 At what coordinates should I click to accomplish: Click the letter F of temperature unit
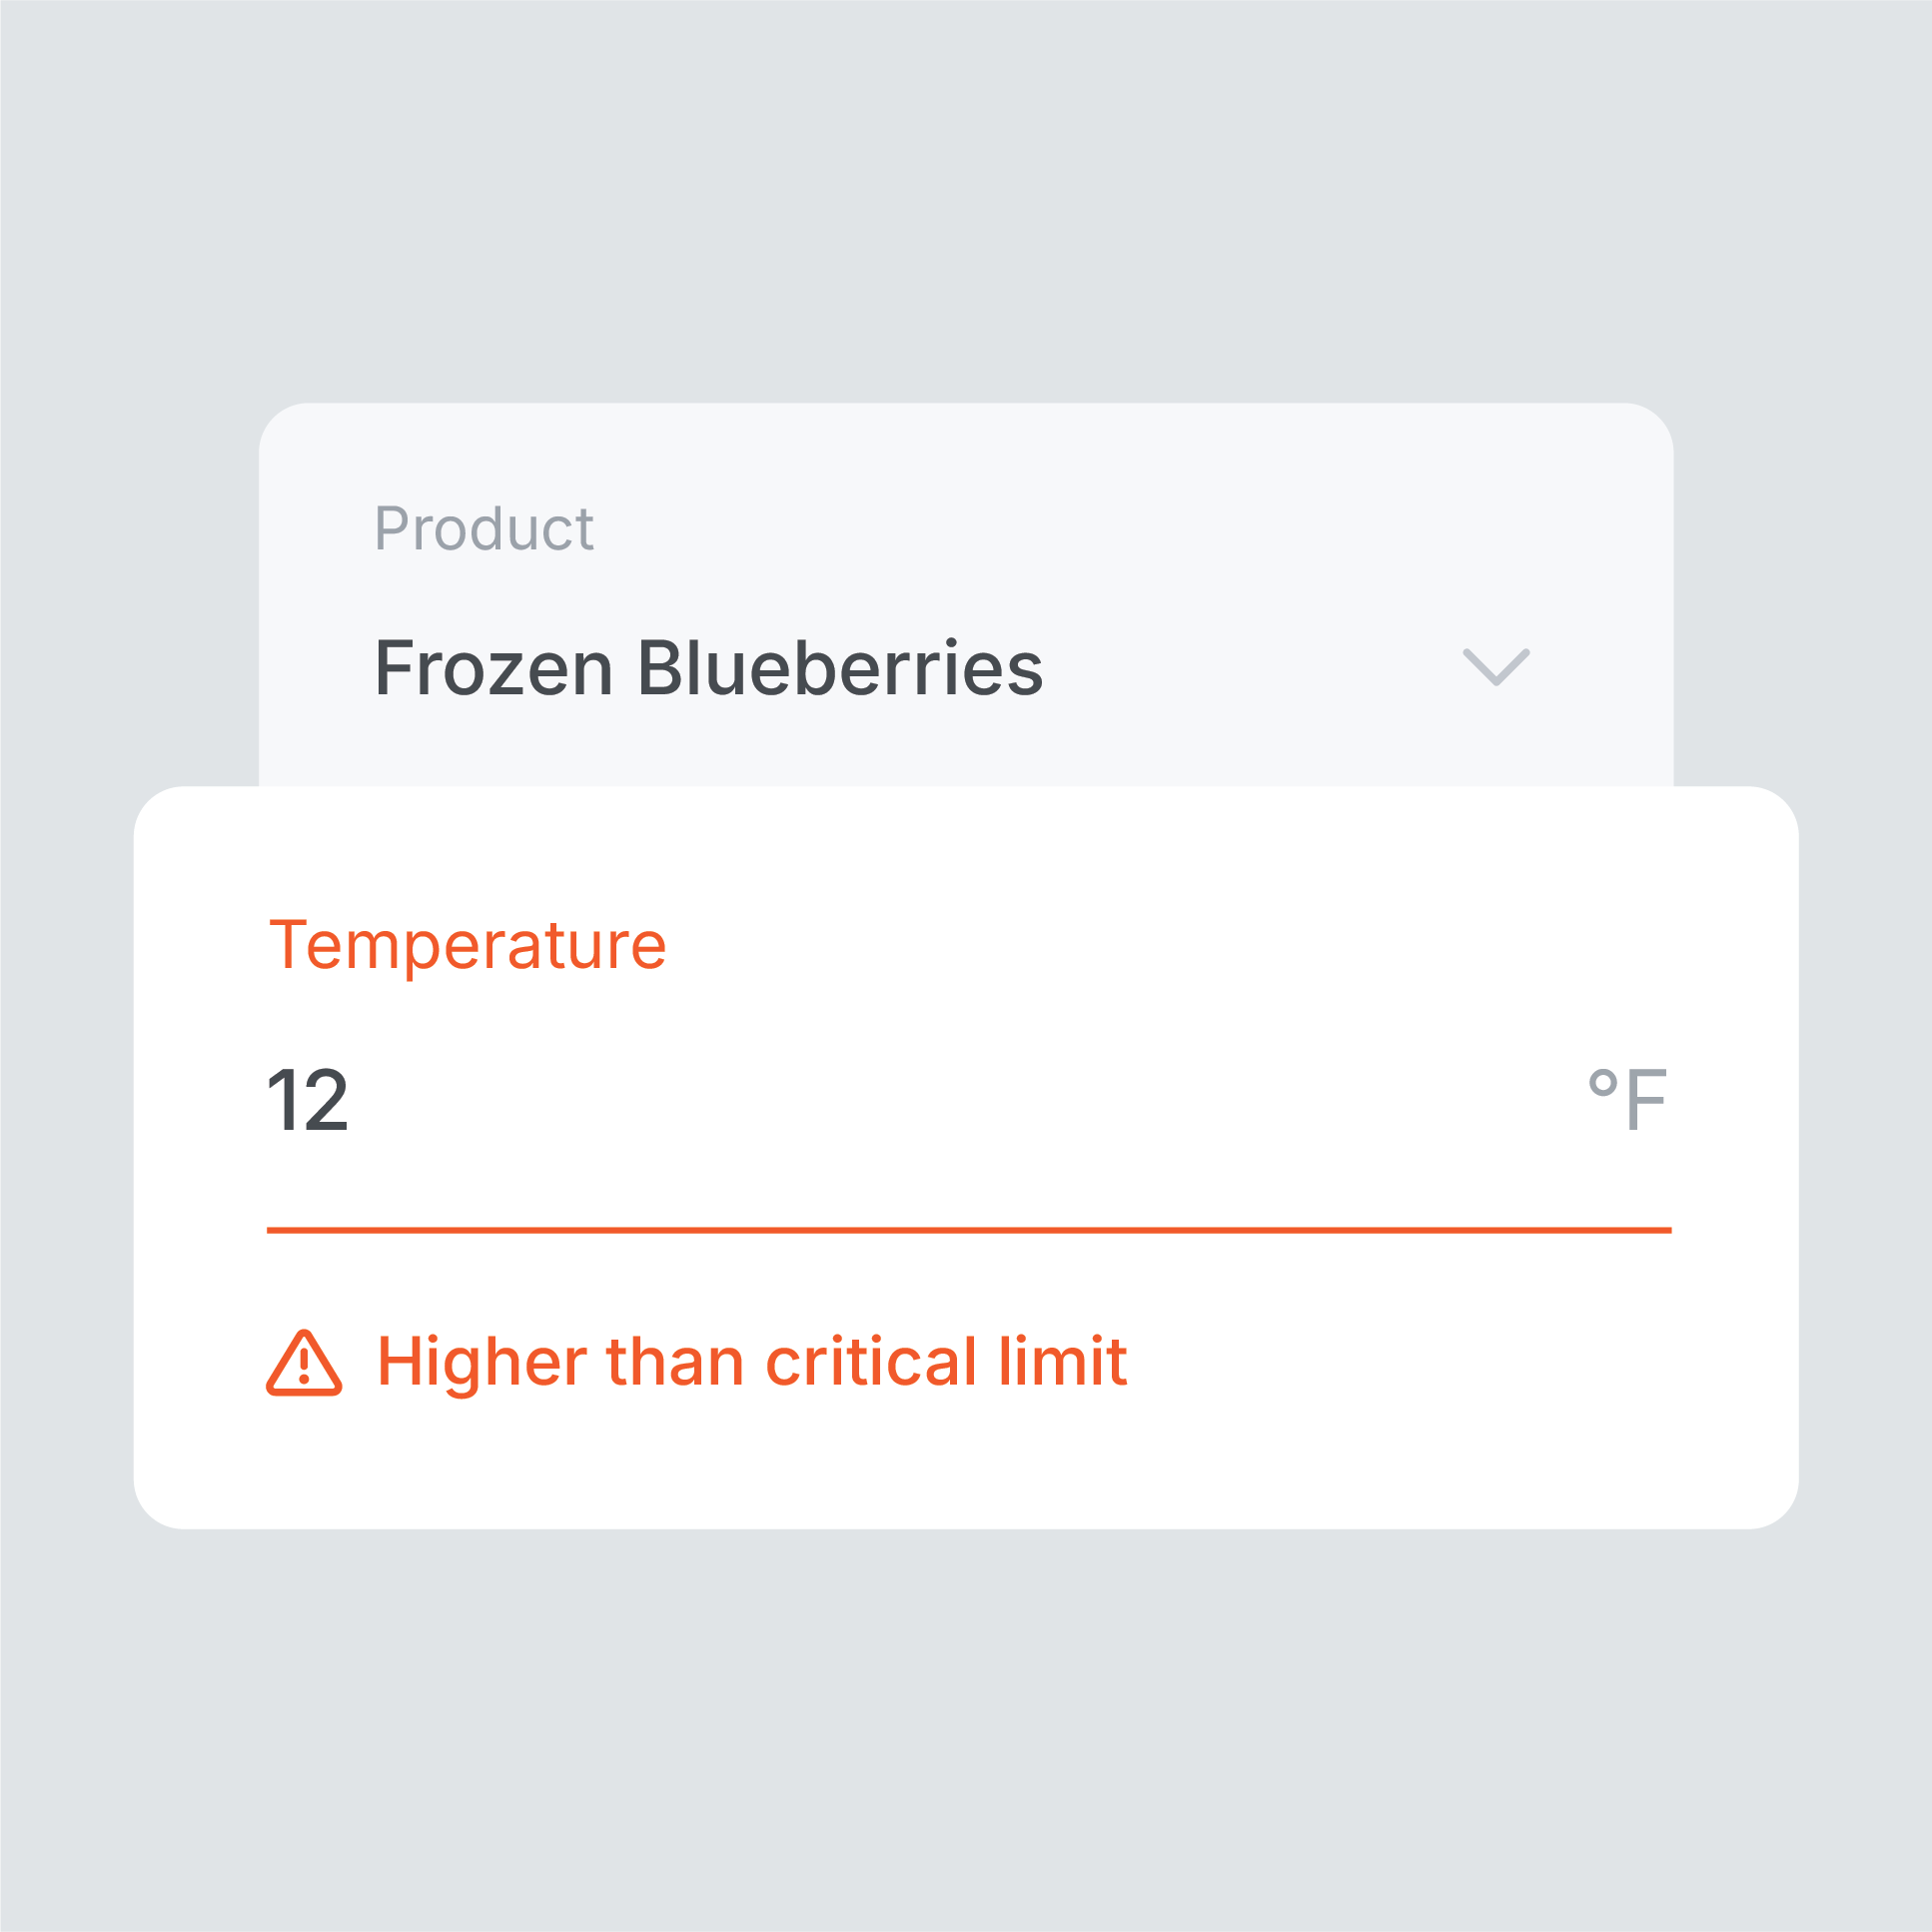pyautogui.click(x=1646, y=1100)
